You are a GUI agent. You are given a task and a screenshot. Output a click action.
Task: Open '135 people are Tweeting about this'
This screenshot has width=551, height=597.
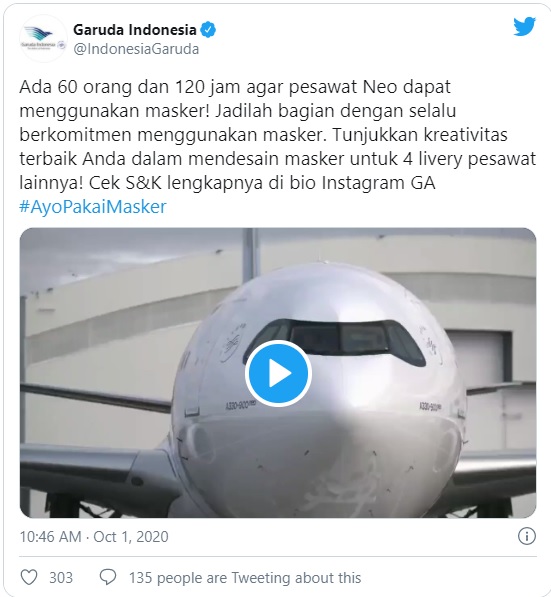(x=245, y=578)
